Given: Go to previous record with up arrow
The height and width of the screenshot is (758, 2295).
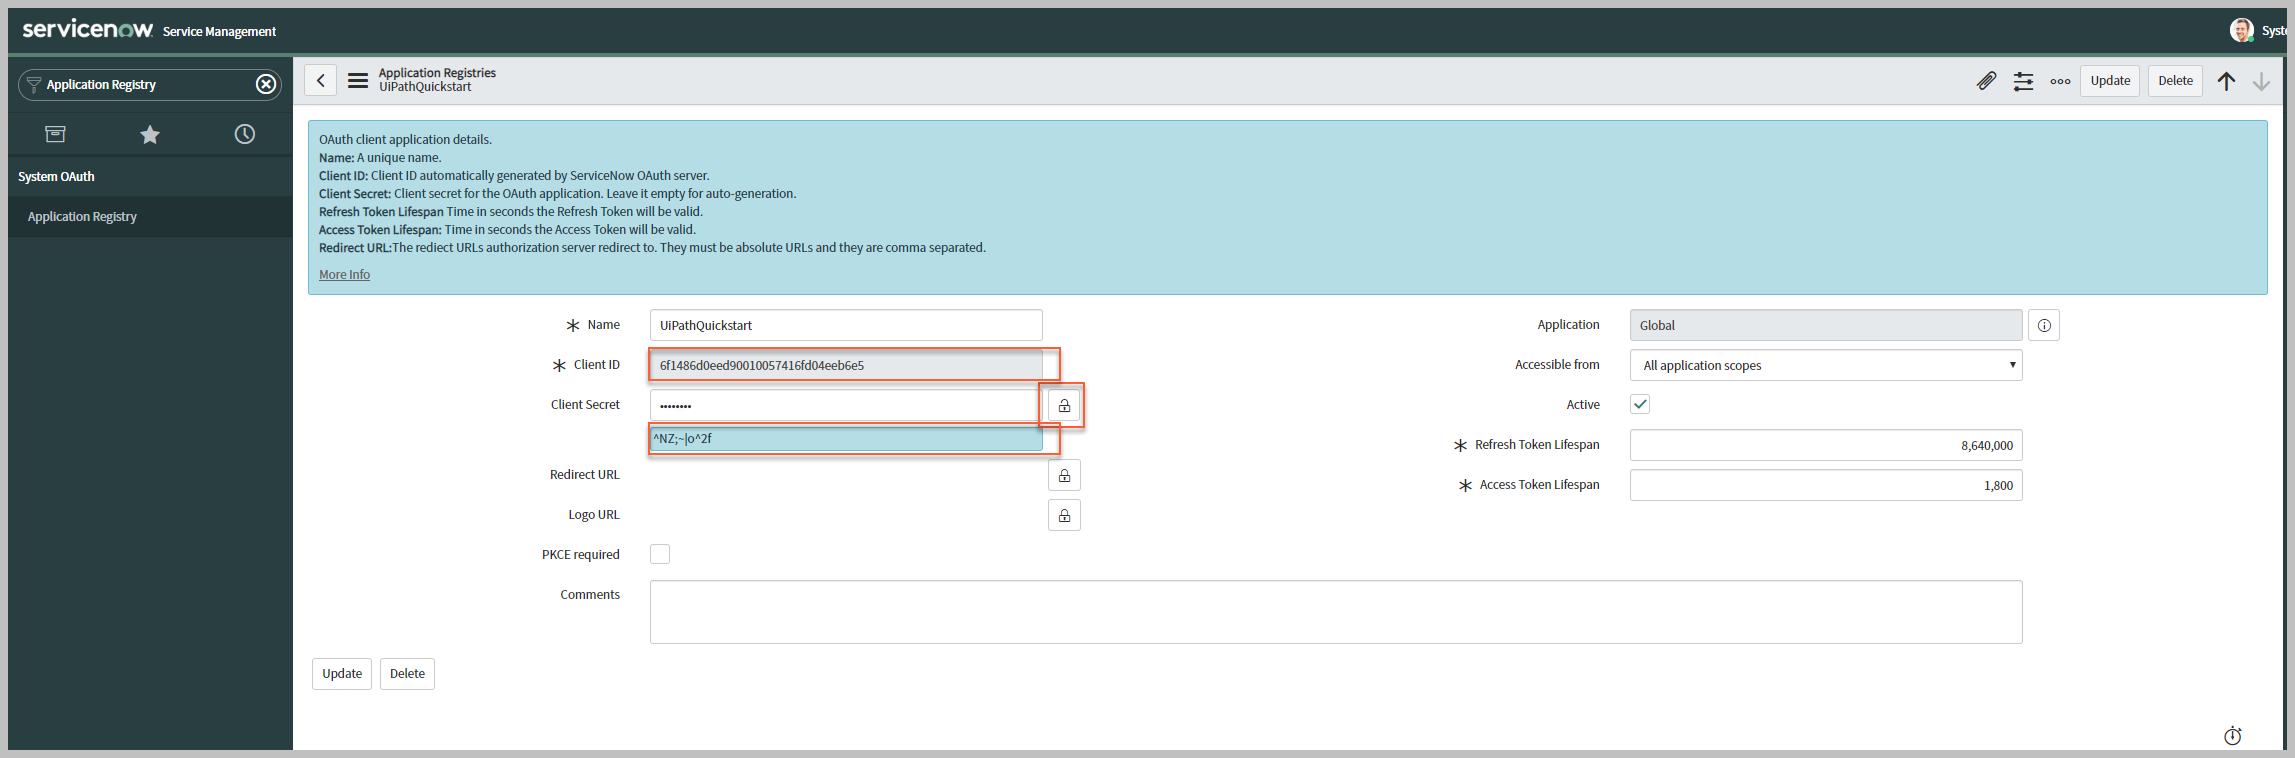Looking at the screenshot, I should tap(2226, 81).
